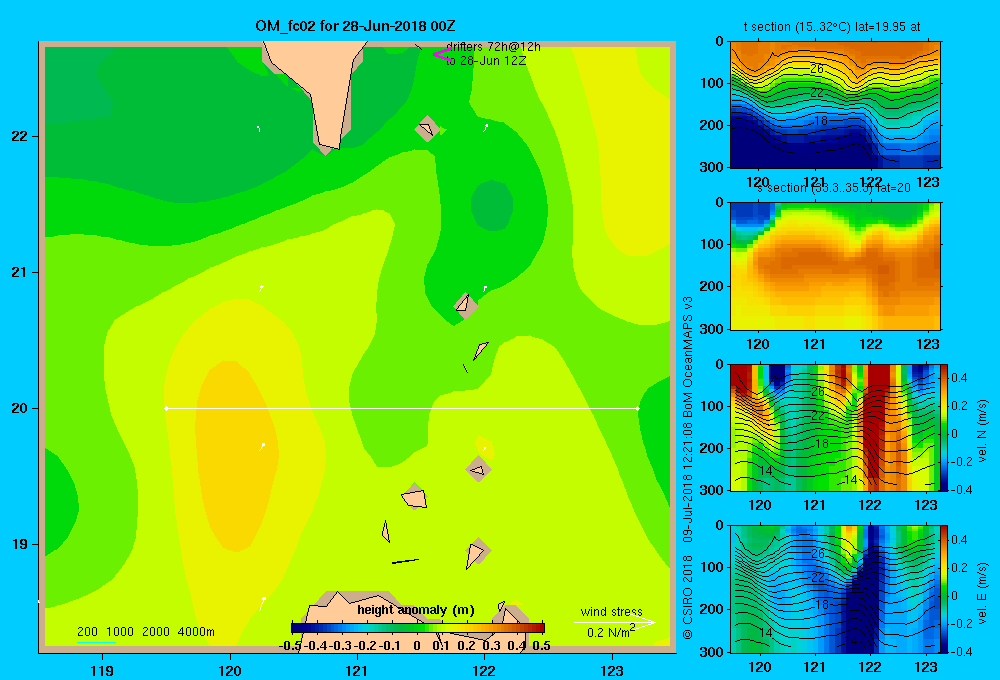
Task: Click the wind stress reference arrow
Action: pyautogui.click(x=615, y=622)
